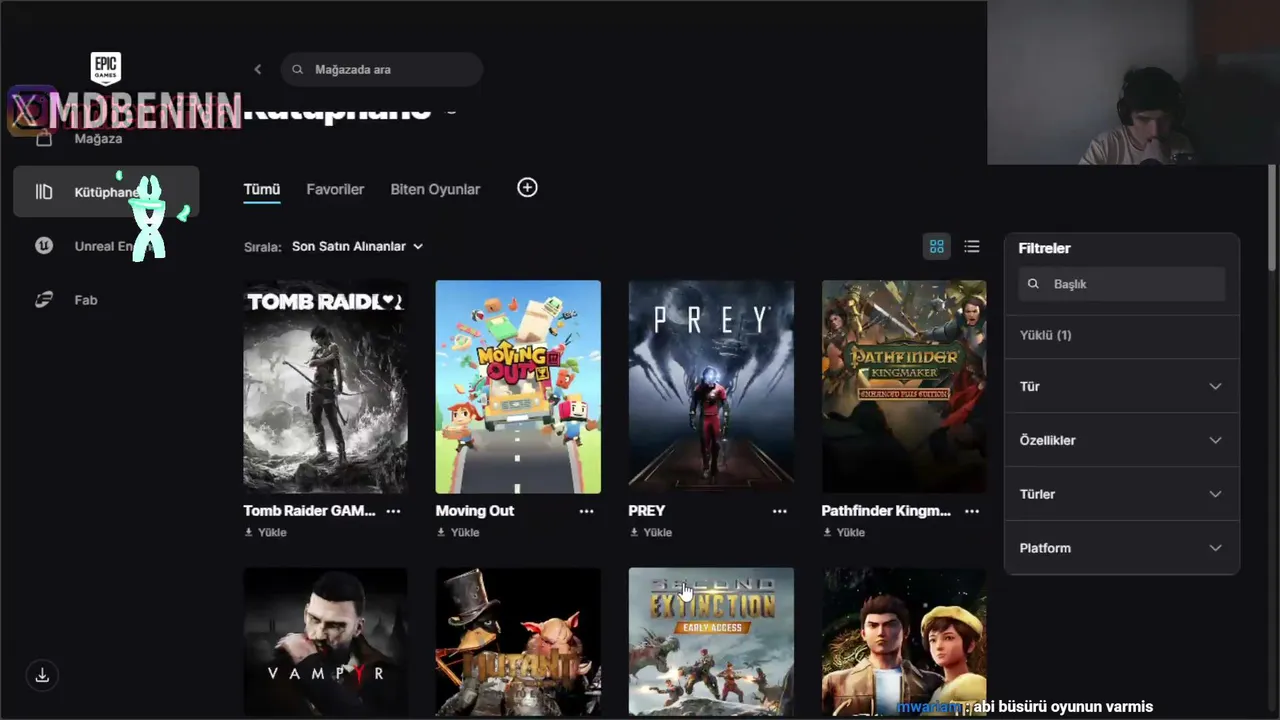Filter by Yüklü (1) installed games
The height and width of the screenshot is (720, 1280).
pos(1045,335)
